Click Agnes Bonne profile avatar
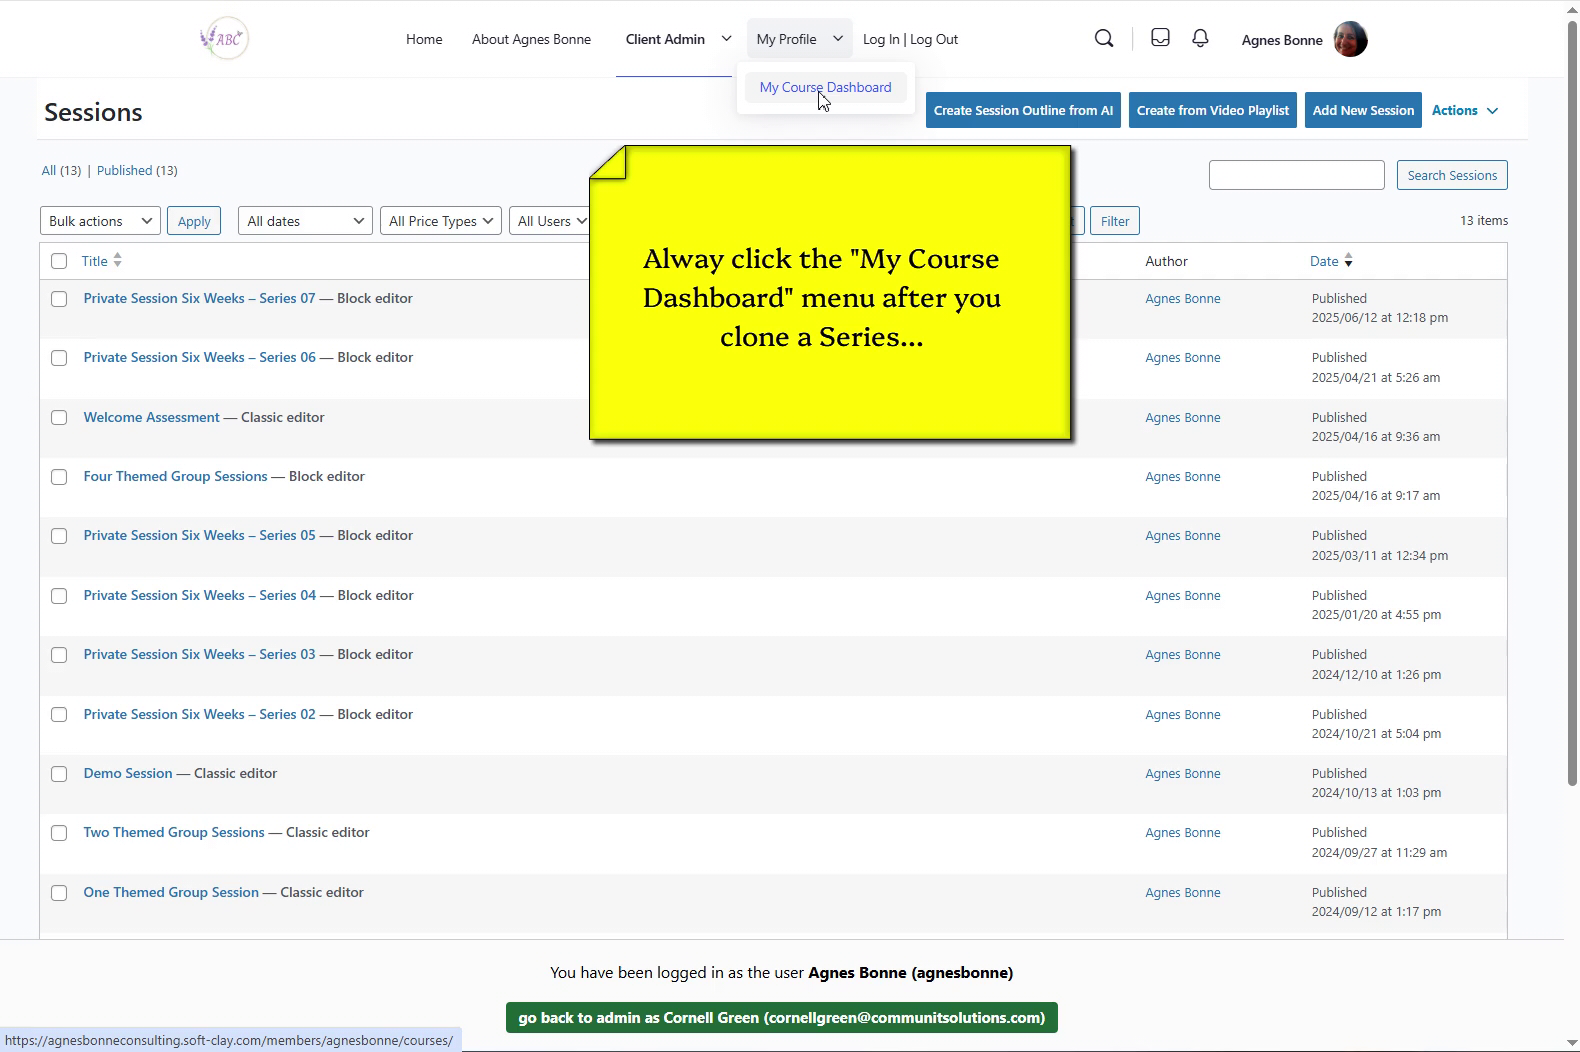The image size is (1580, 1052). coord(1350,40)
